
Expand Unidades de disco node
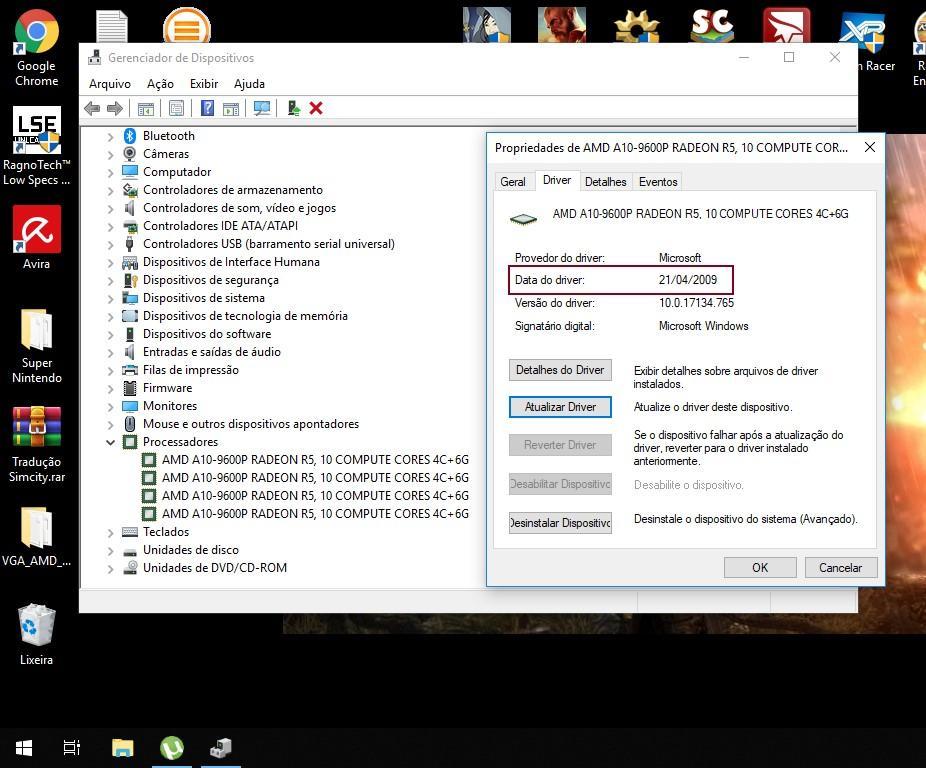pos(110,551)
